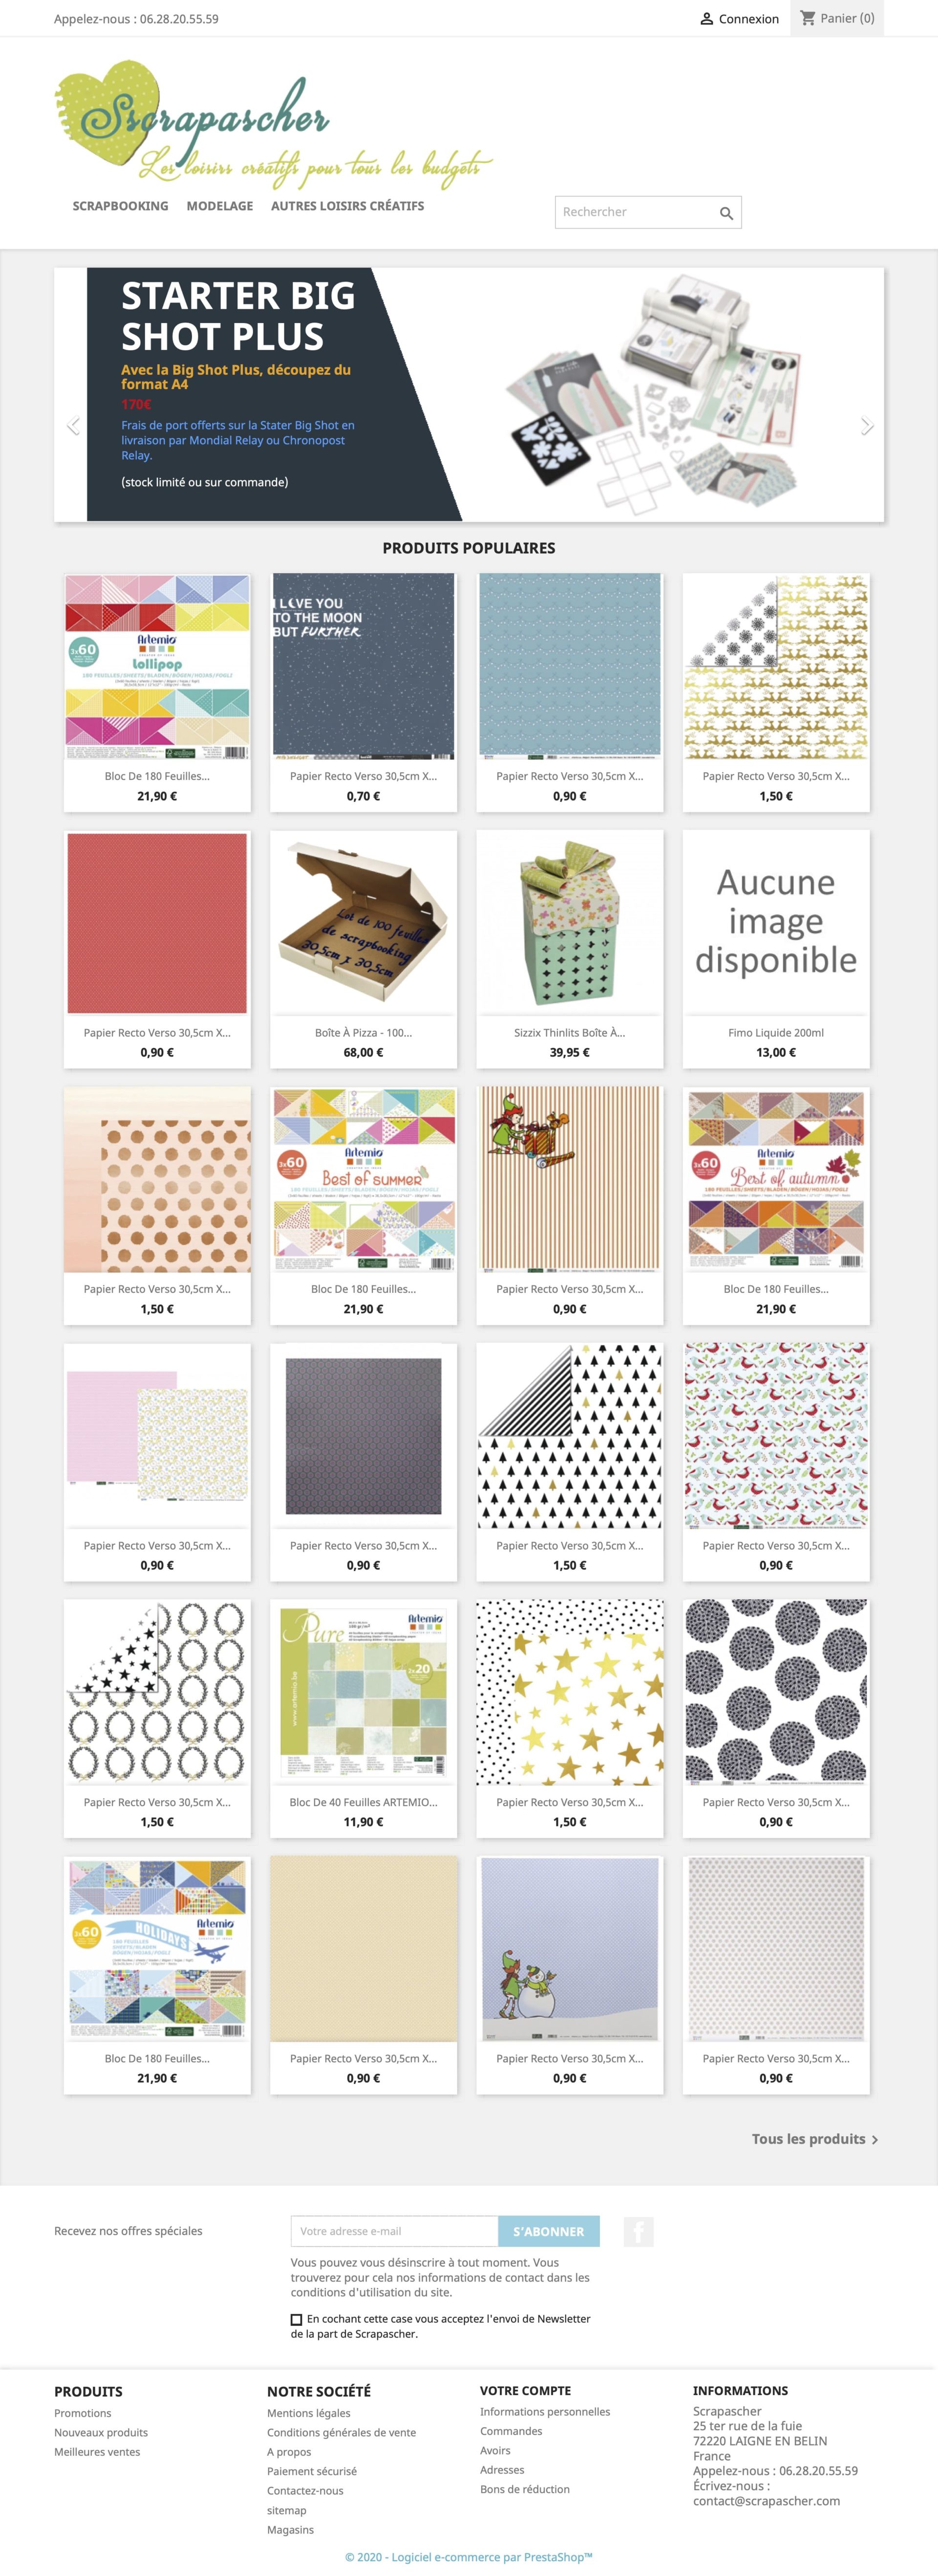Click the Connexion user icon

tap(706, 19)
